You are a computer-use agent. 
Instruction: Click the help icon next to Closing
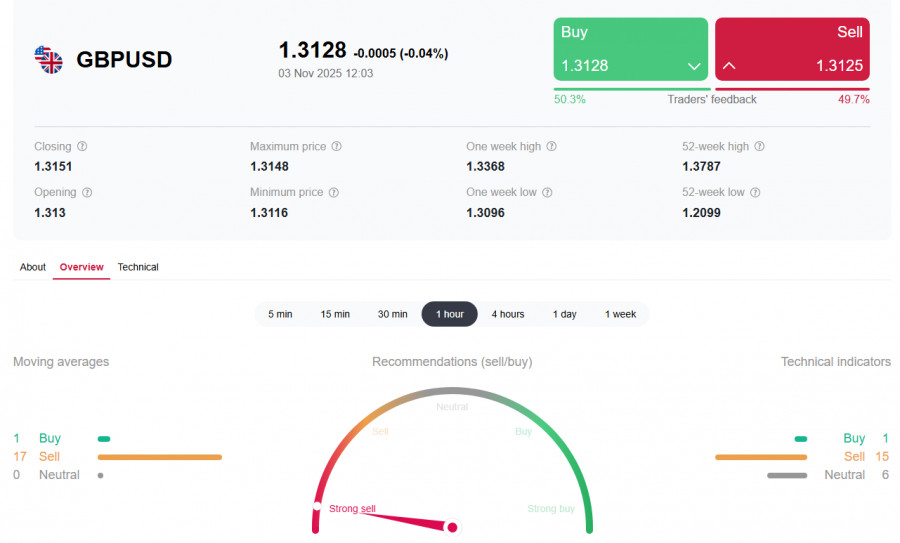(x=82, y=146)
